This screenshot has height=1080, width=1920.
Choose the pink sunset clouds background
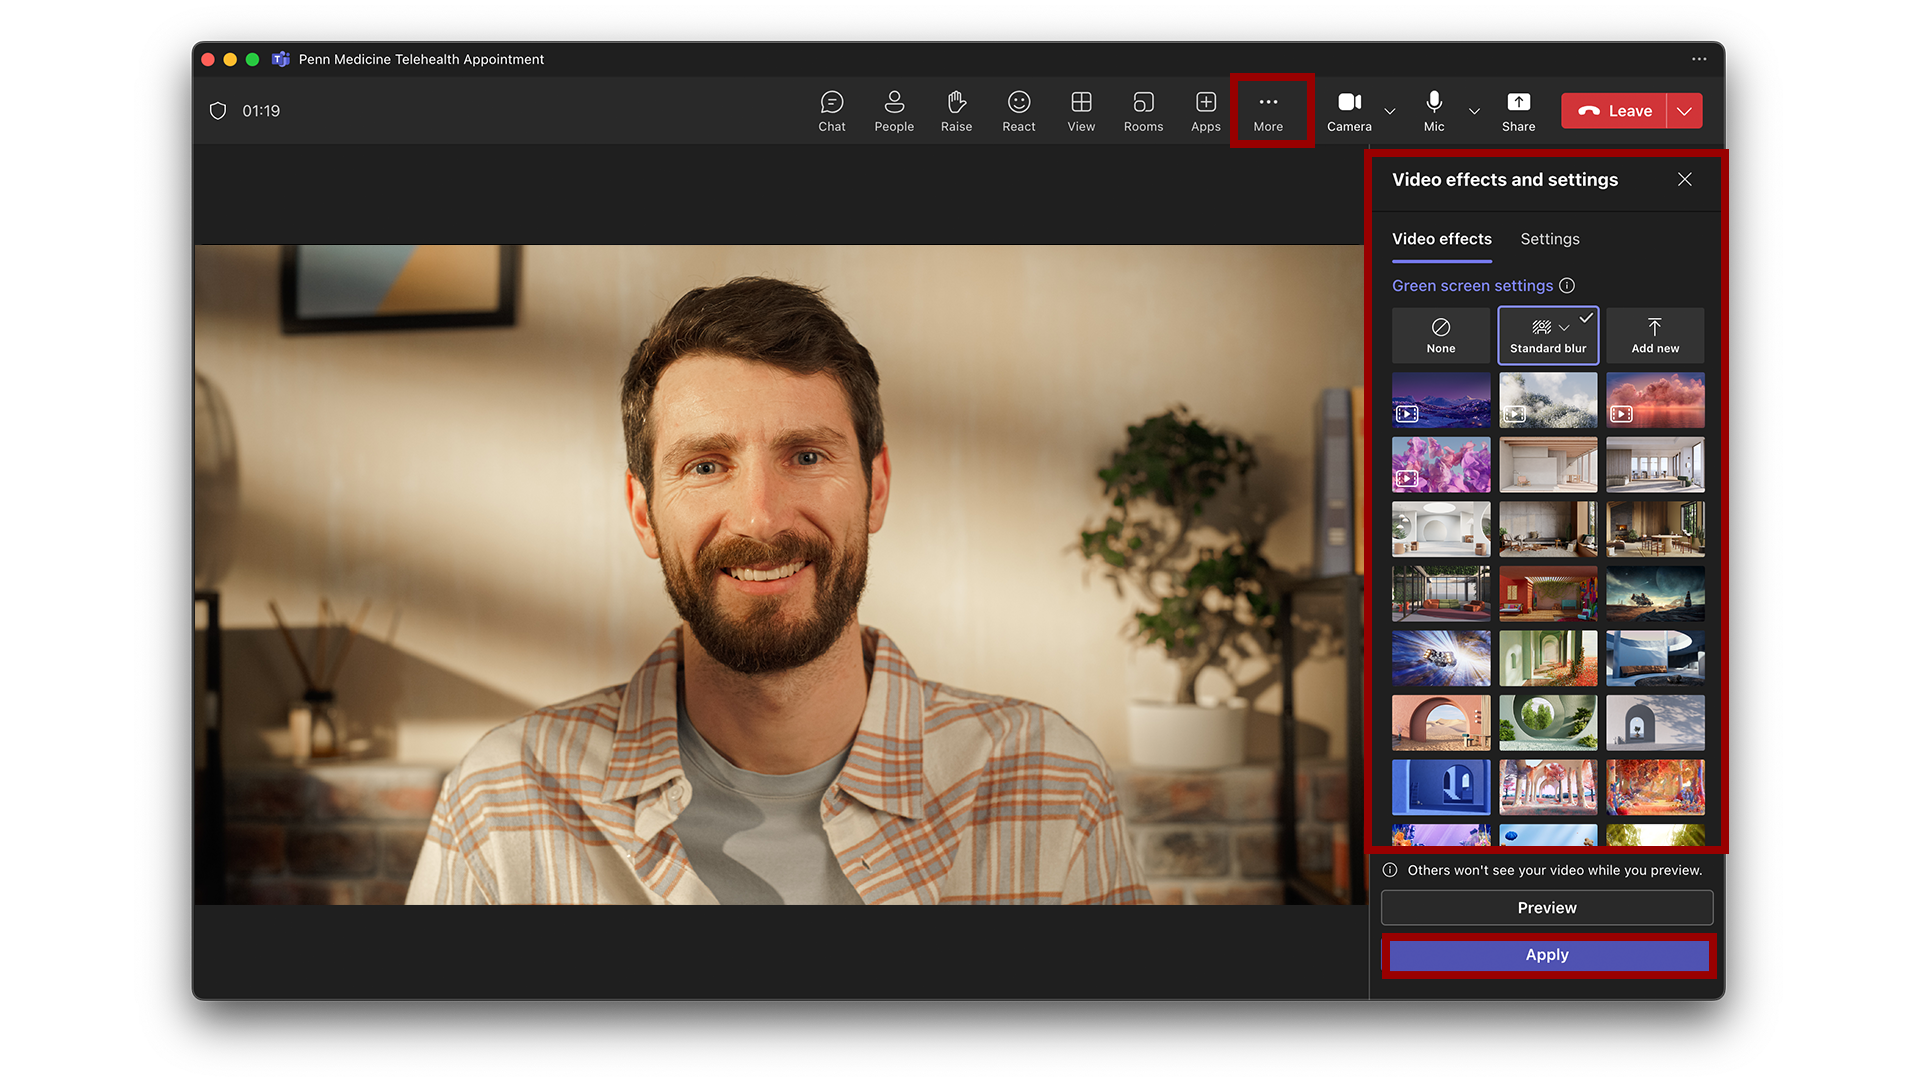1655,399
